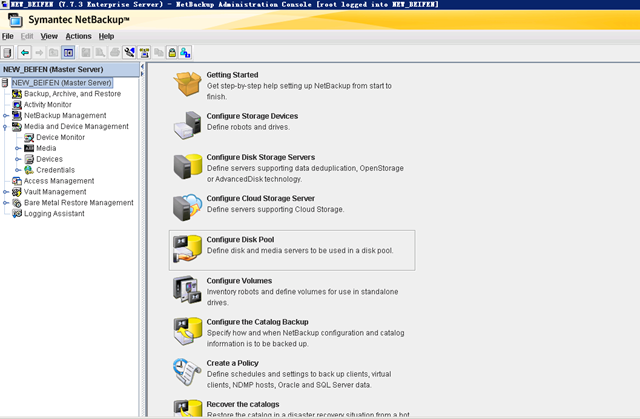Go back with the cyan arrow button
Screen dimensions: 640x419
click(25, 53)
